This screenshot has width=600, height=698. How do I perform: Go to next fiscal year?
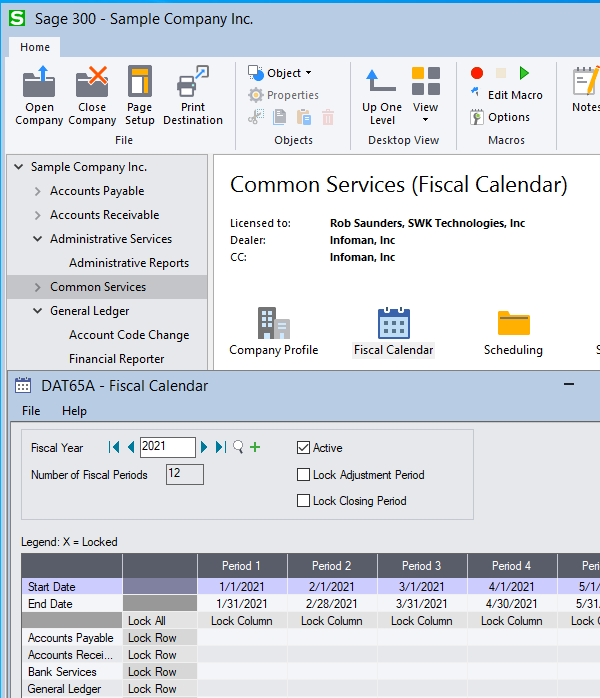click(204, 447)
